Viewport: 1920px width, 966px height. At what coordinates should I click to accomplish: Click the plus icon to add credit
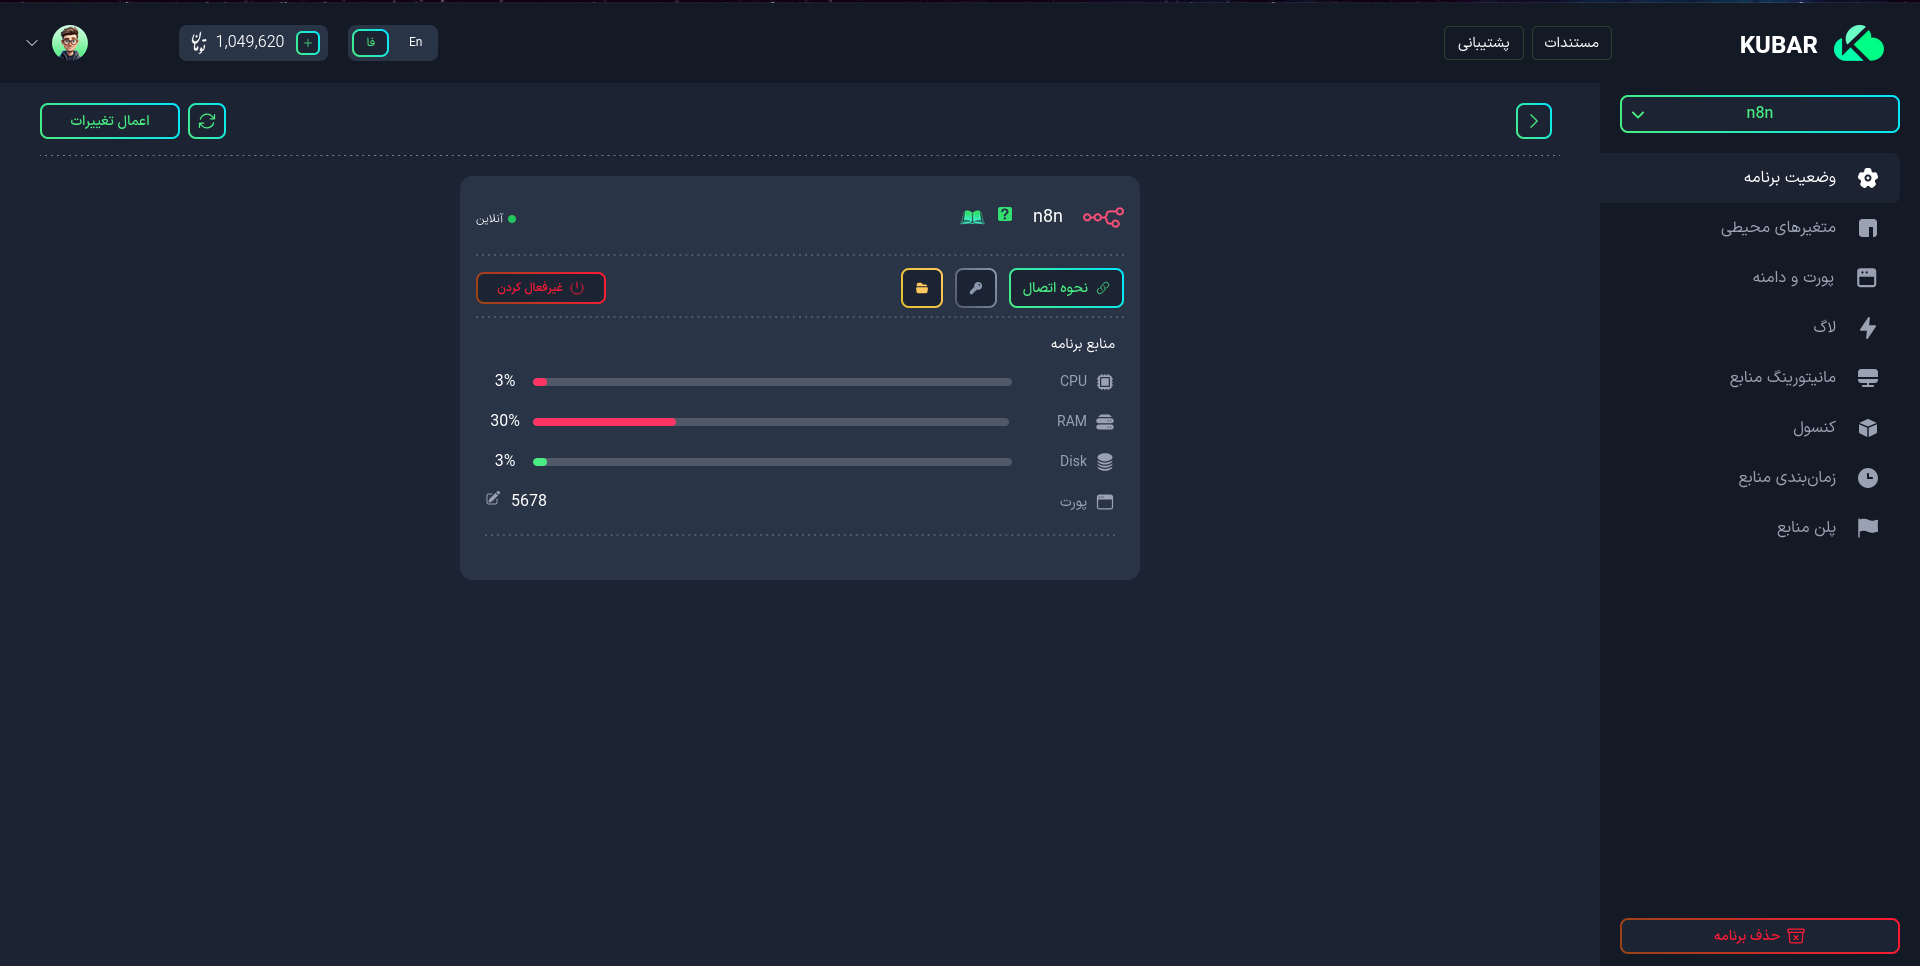[308, 43]
